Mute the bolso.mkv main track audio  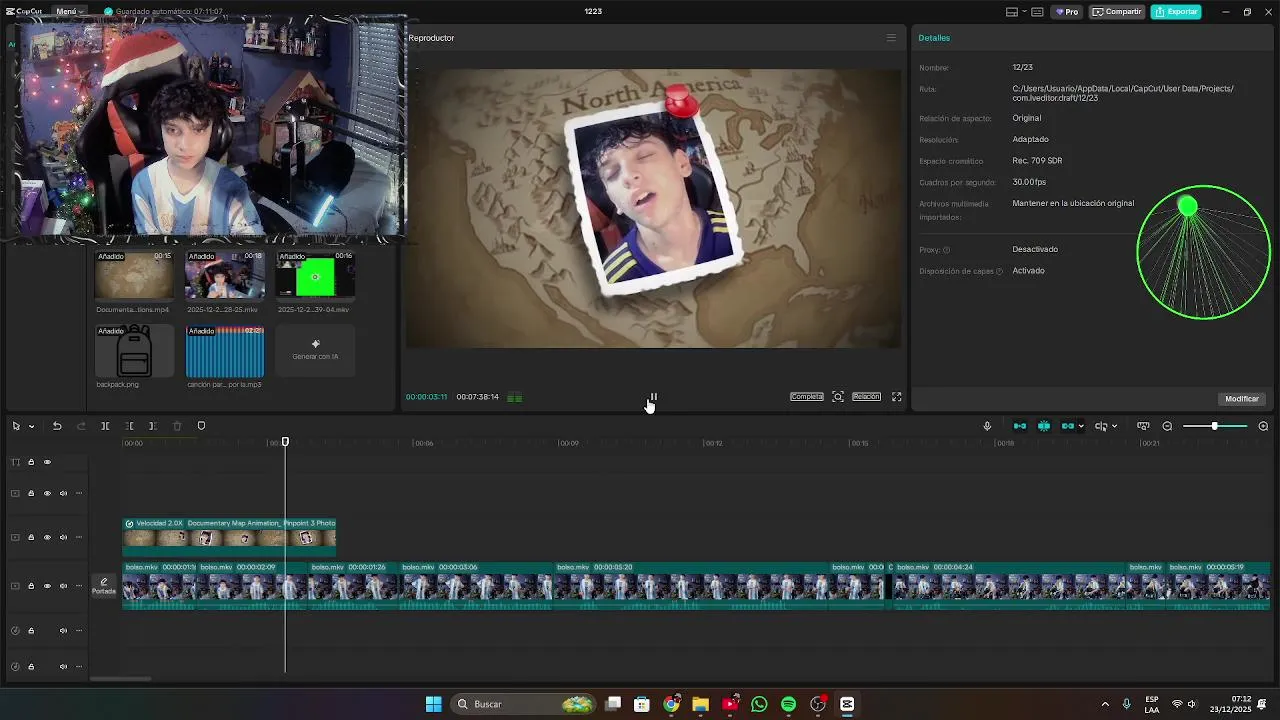point(63,586)
